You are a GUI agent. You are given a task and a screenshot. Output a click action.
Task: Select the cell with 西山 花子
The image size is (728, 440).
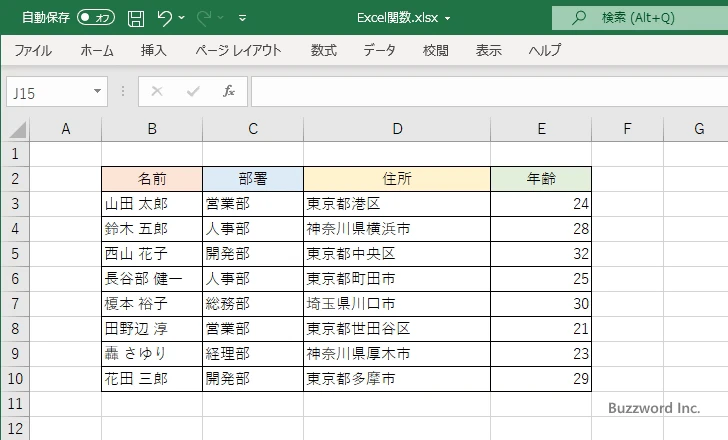point(152,254)
